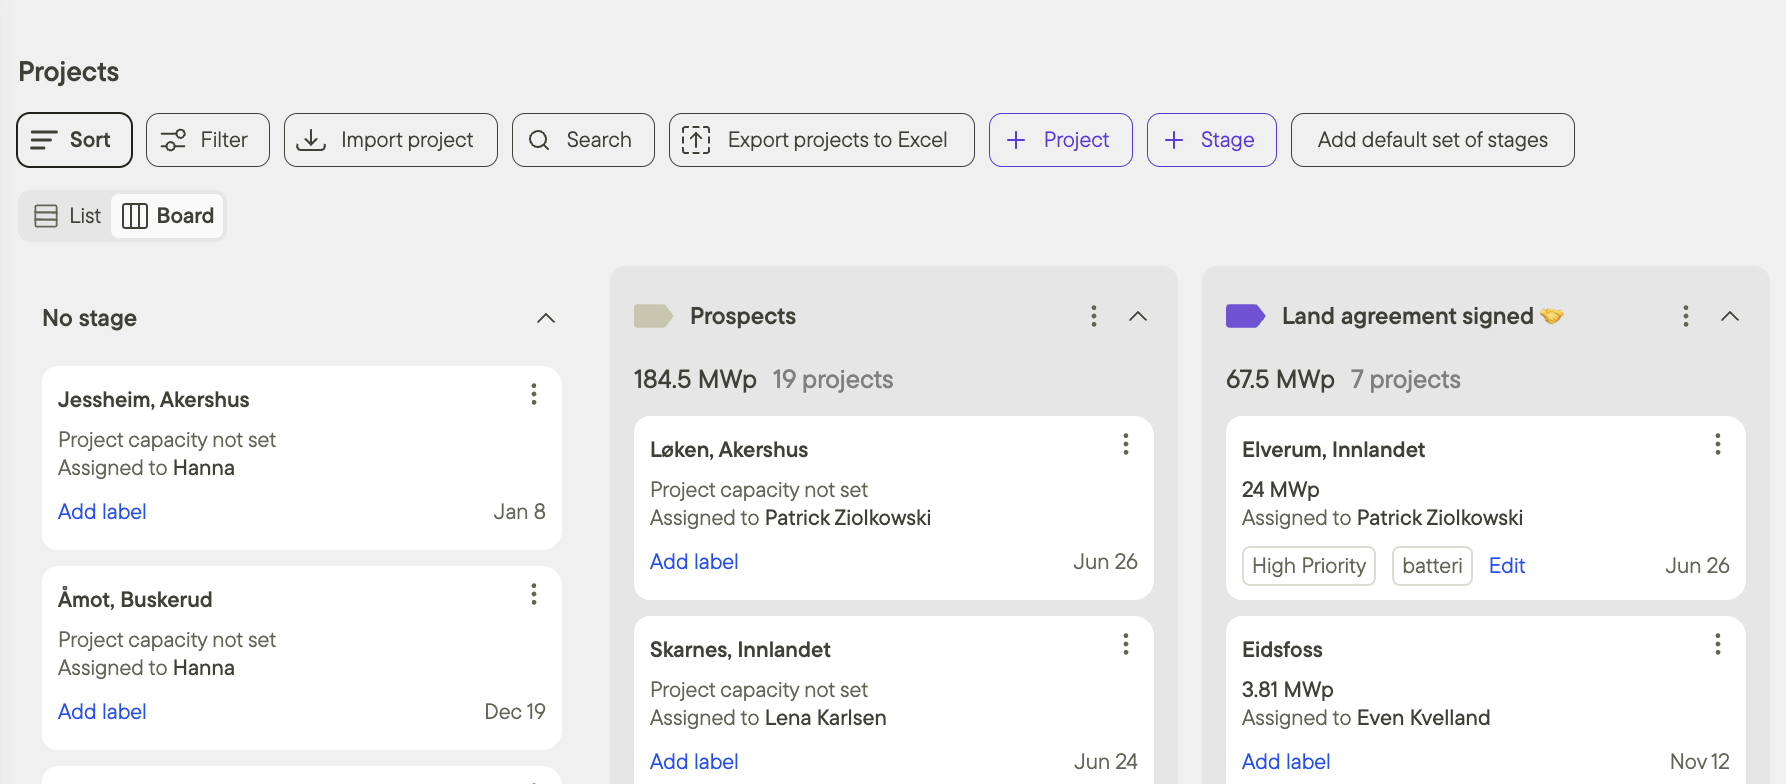The height and width of the screenshot is (784, 1786).
Task: Click the Prospects stage title
Action: [x=743, y=316]
